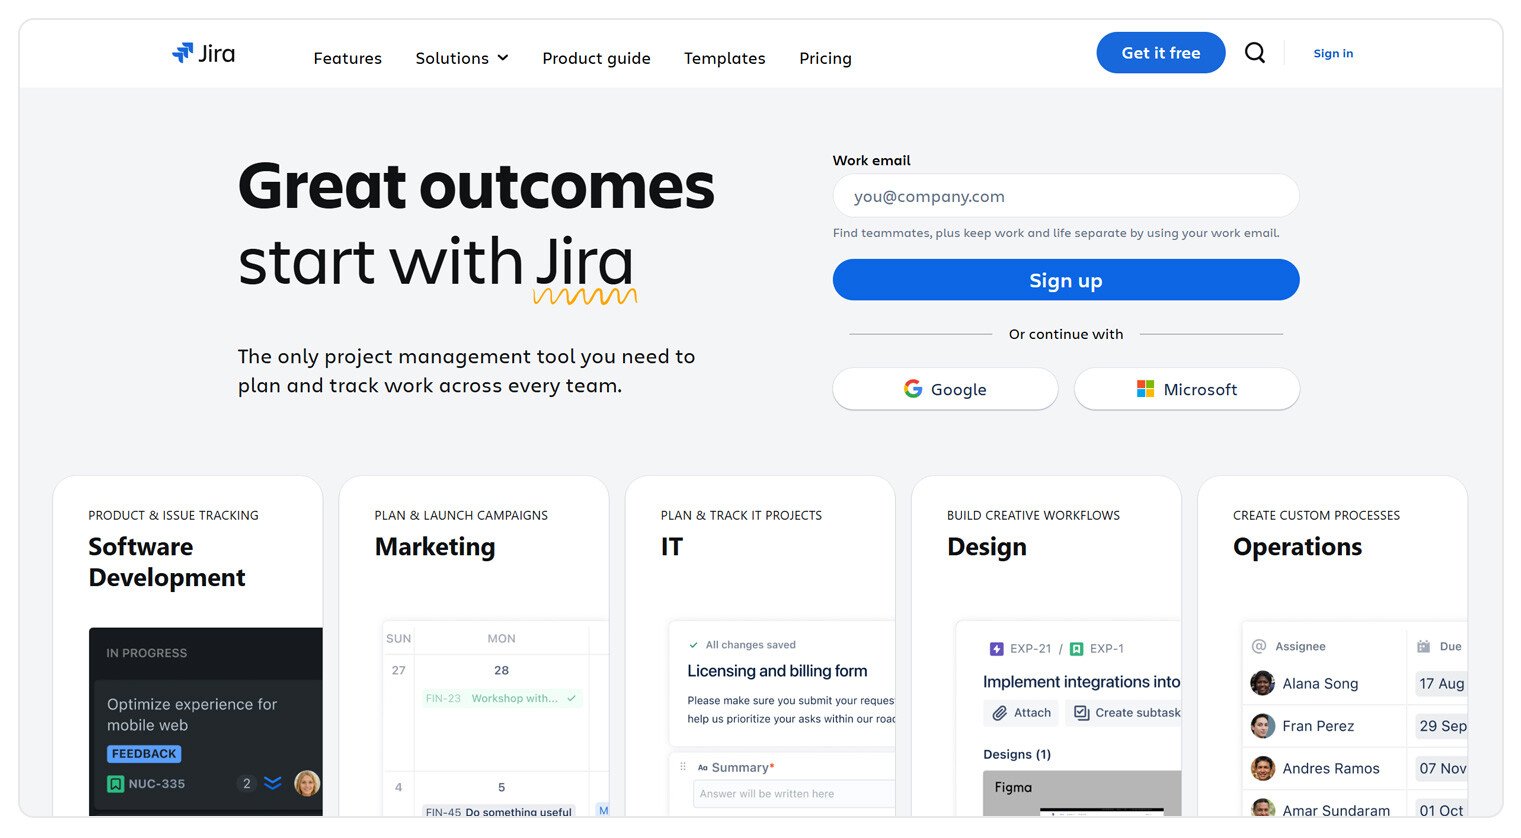Click the green bookmark icon beside NUC-335
Viewport: 1521px width, 838px height.
pos(116,784)
